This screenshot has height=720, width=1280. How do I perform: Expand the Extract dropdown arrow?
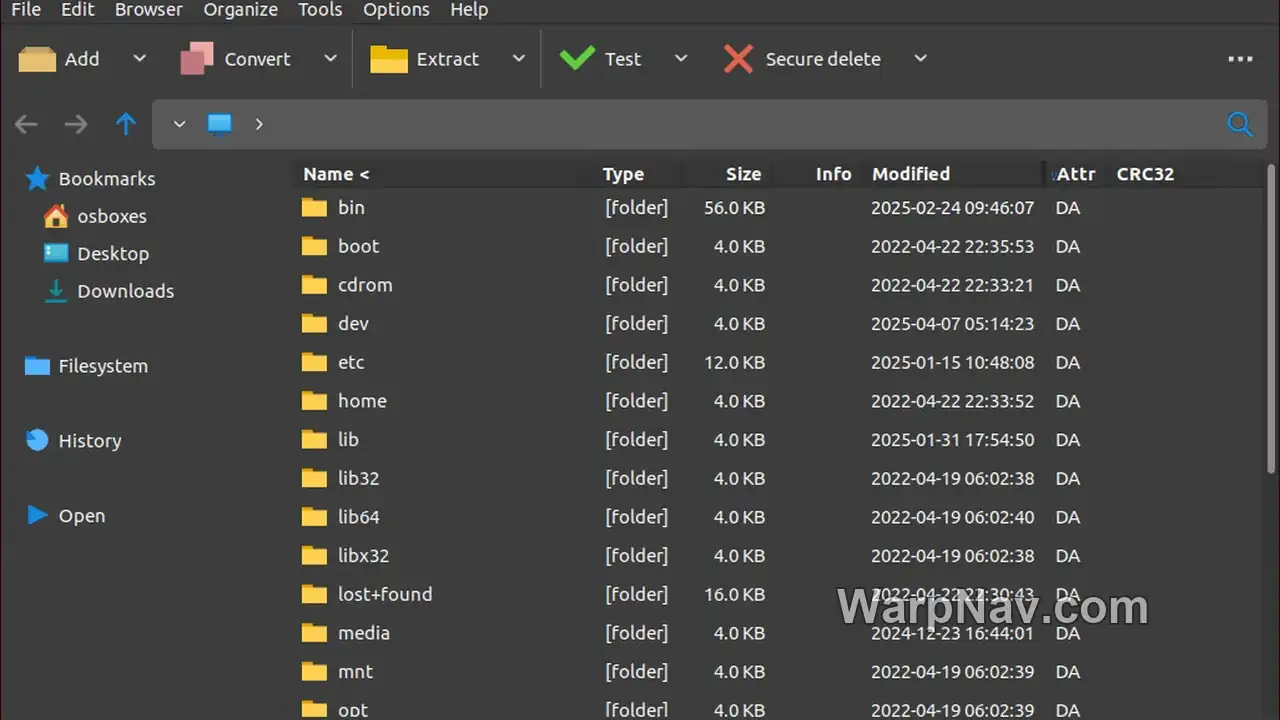[x=518, y=59]
